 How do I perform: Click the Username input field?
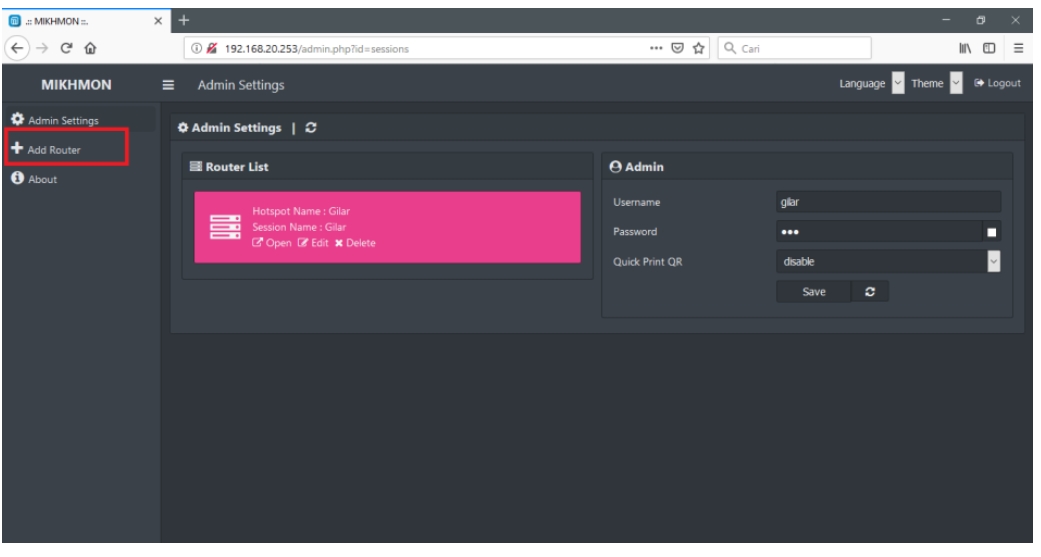point(888,202)
